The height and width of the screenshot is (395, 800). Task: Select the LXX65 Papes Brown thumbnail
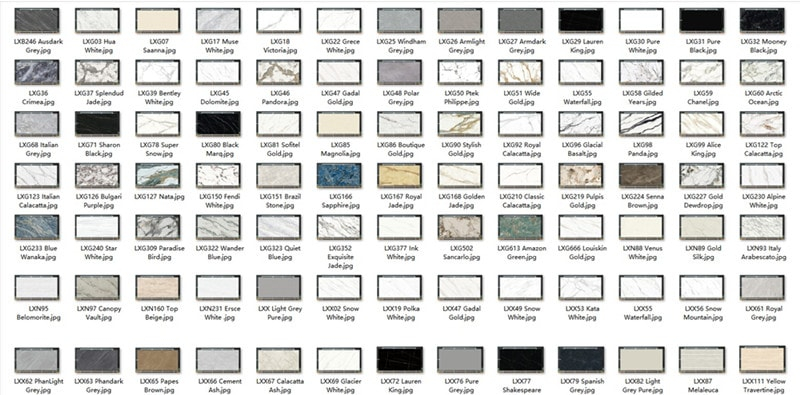coord(158,360)
